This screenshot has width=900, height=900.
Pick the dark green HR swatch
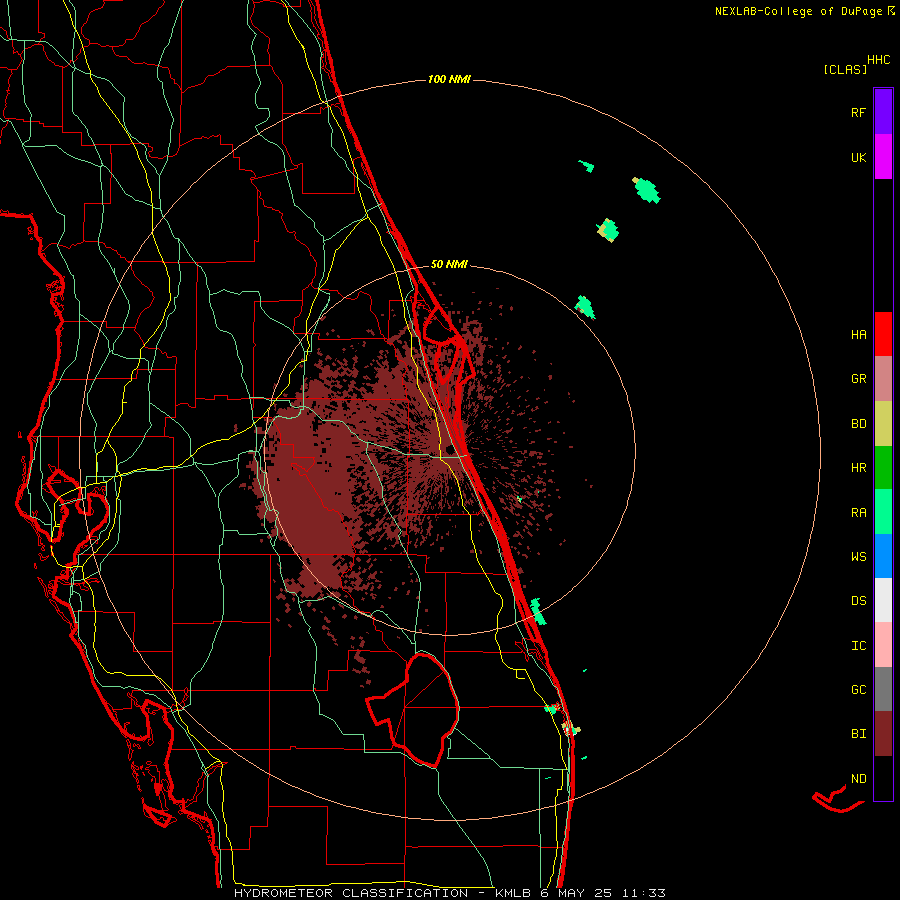click(x=883, y=468)
